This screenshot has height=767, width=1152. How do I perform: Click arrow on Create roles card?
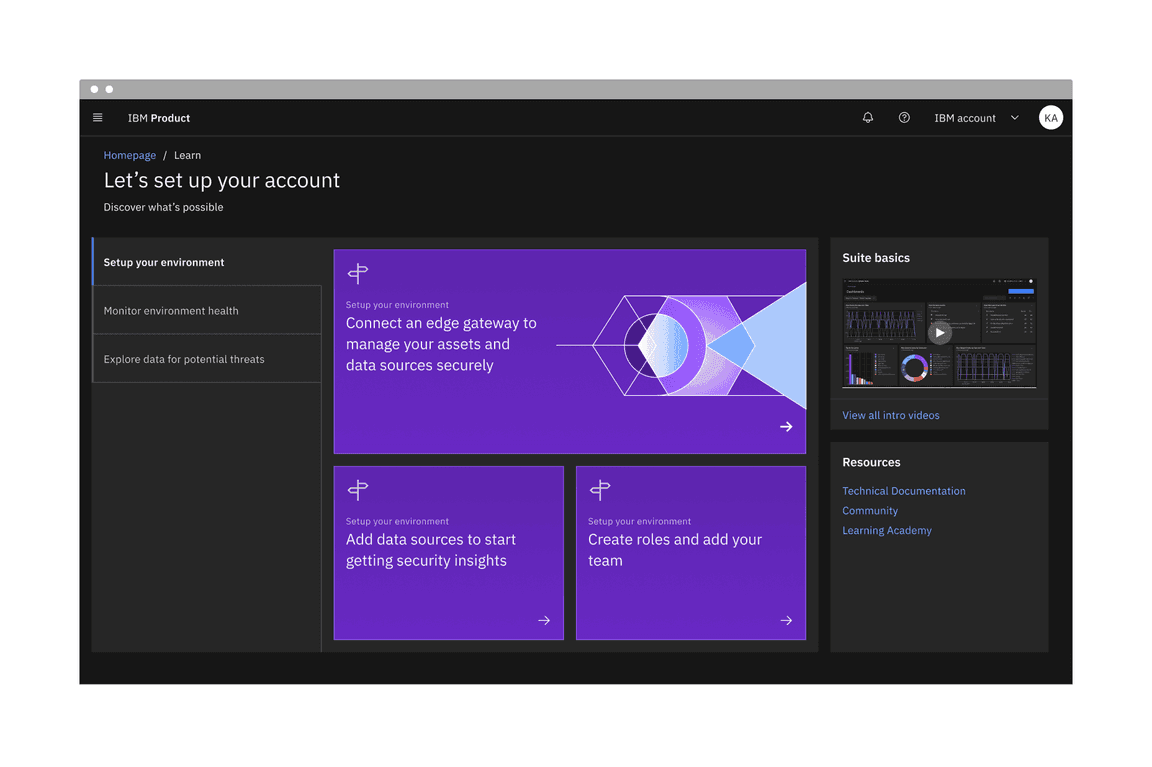coord(786,621)
